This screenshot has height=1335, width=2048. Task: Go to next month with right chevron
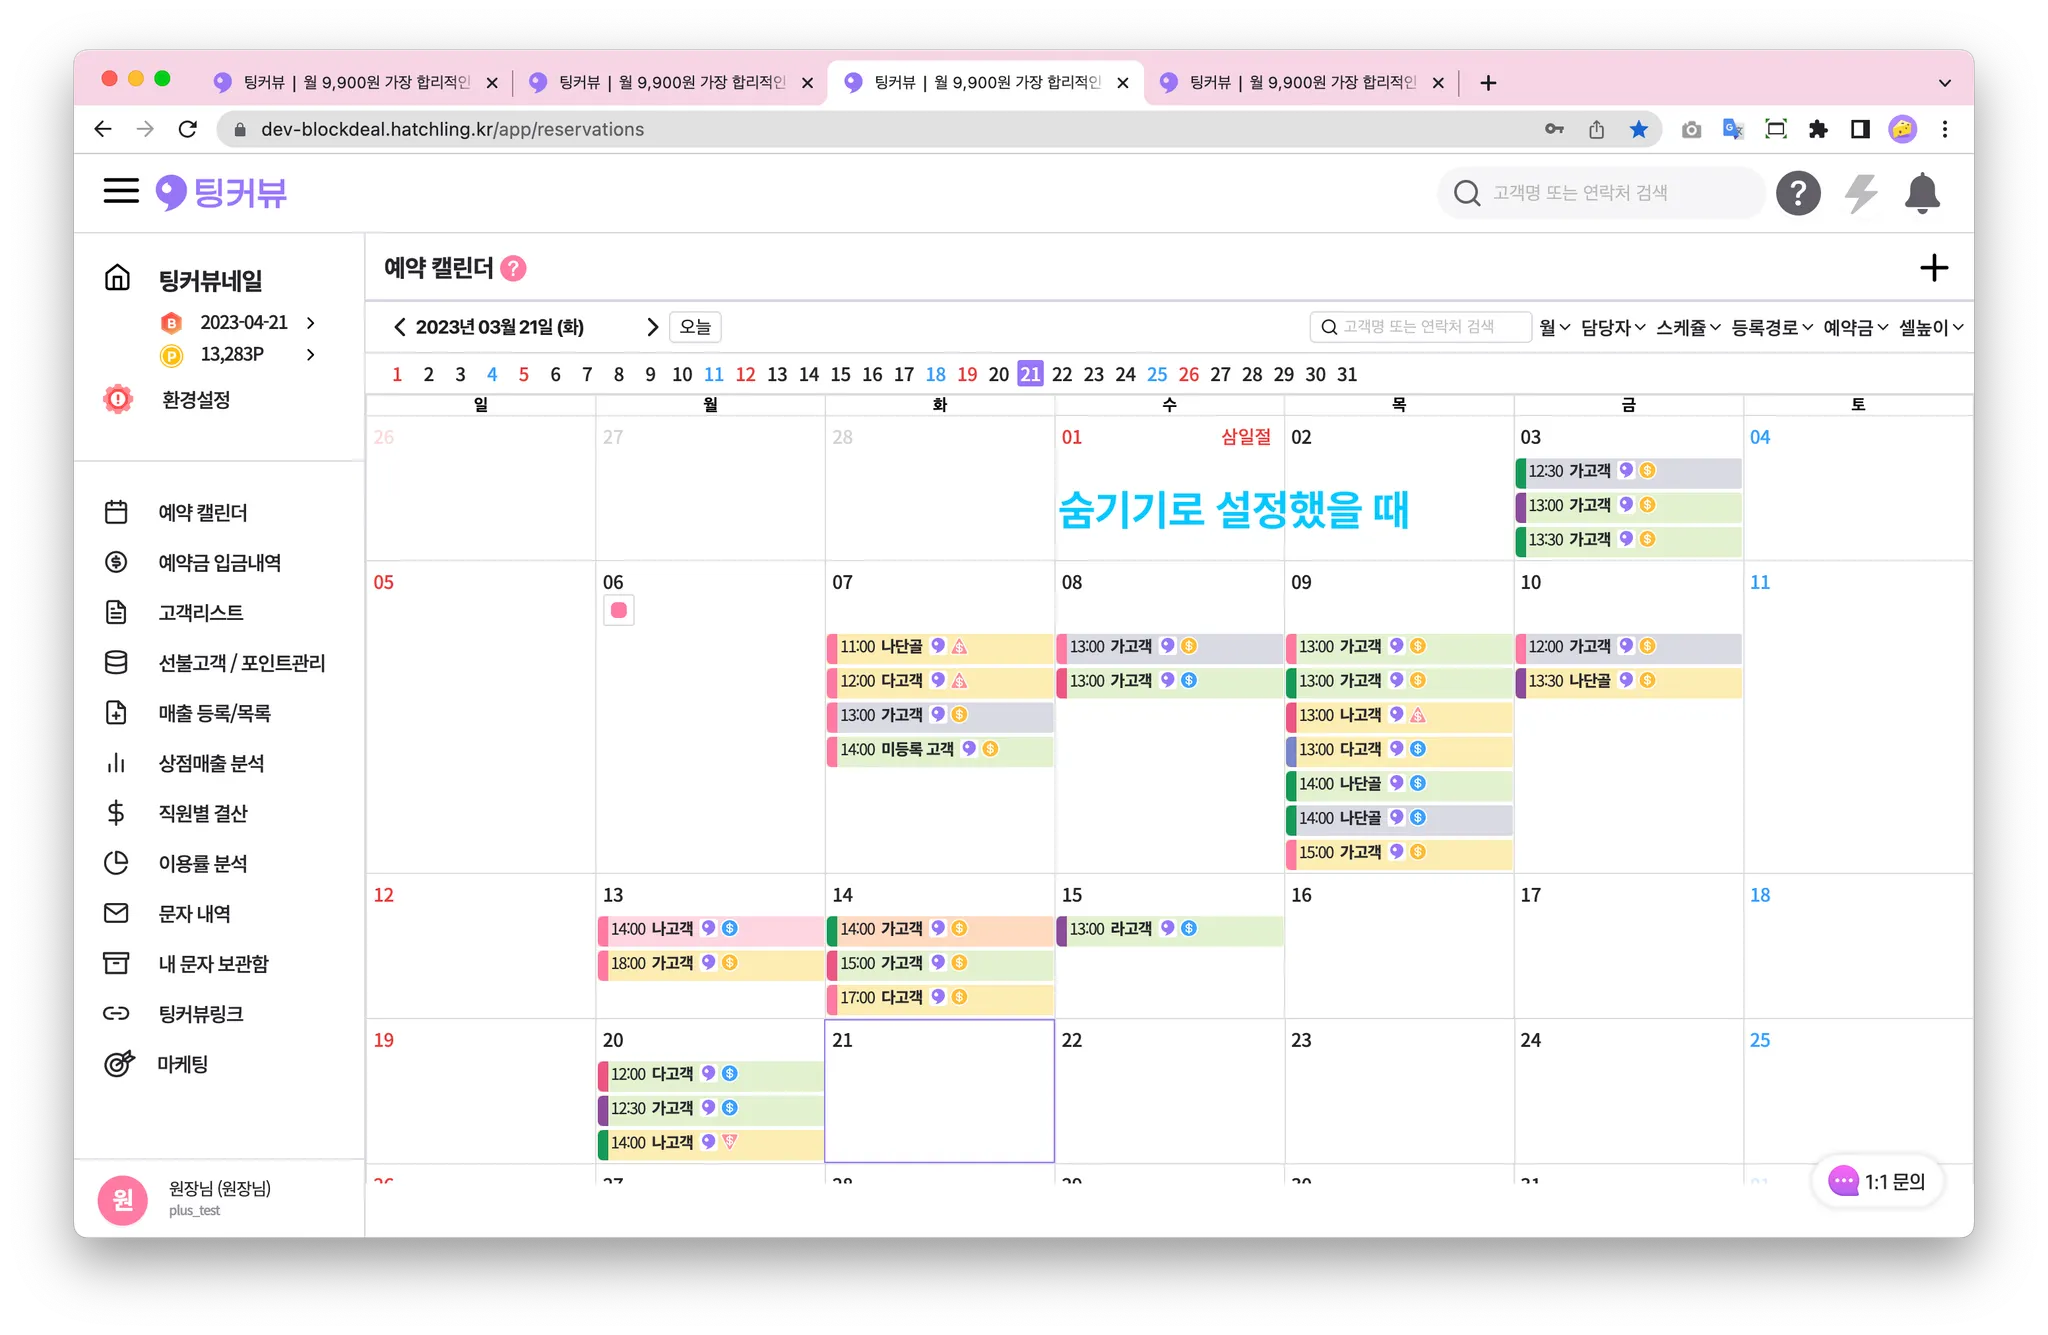652,327
